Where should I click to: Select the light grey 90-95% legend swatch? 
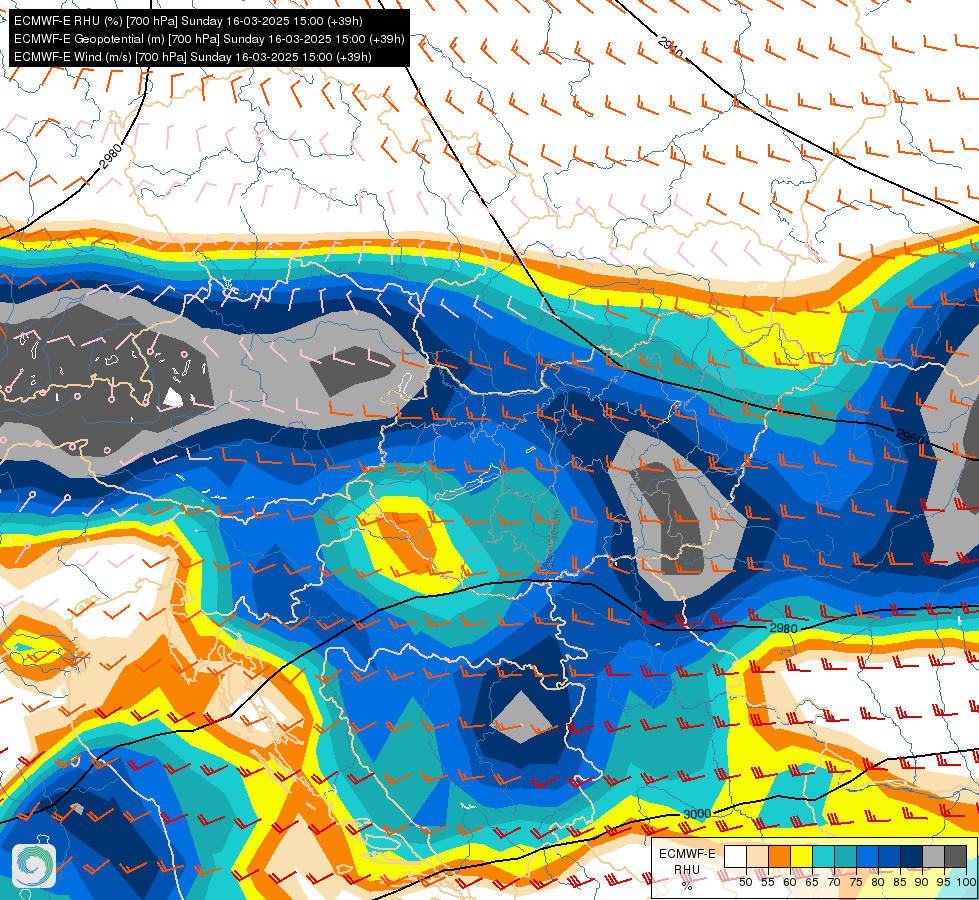click(933, 856)
